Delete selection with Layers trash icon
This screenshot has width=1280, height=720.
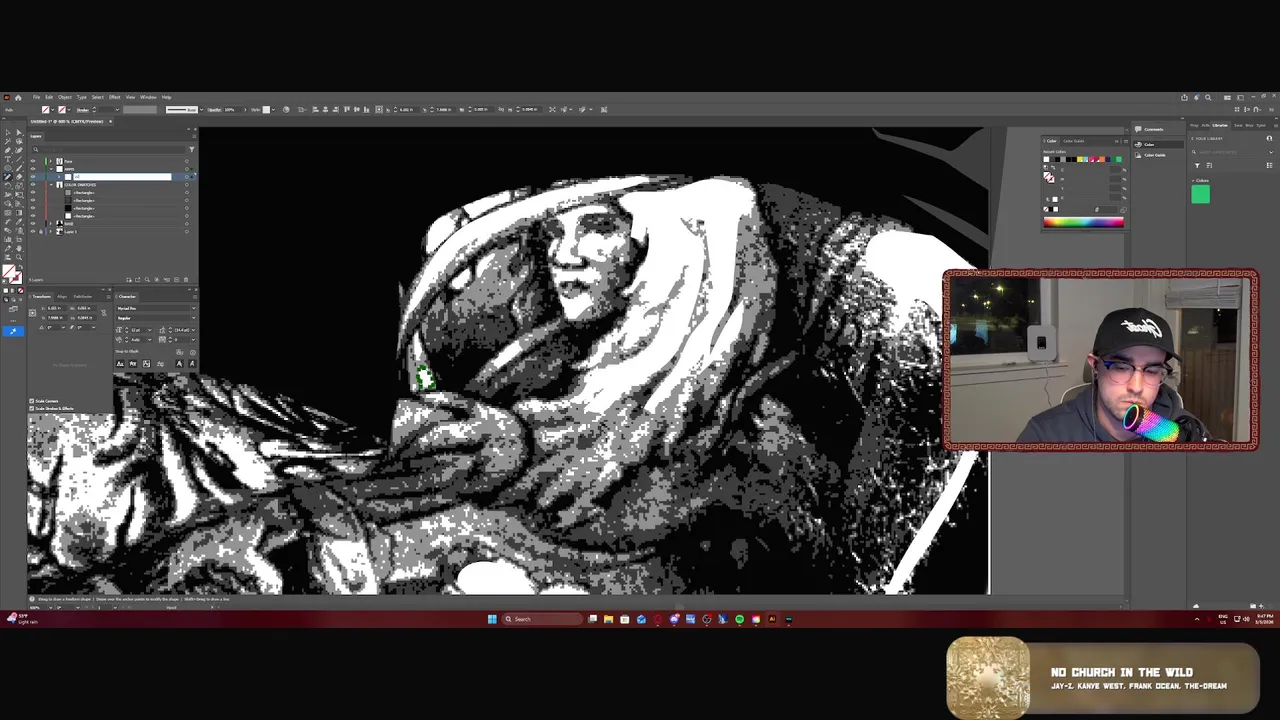point(186,280)
